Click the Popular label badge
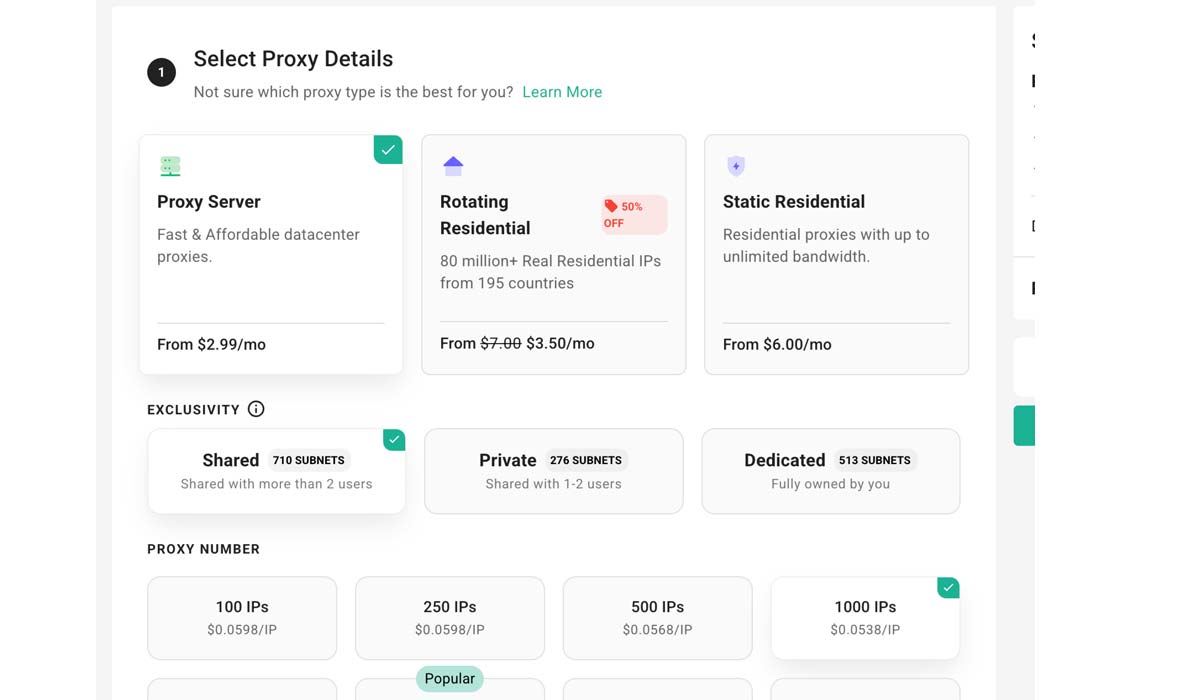 pyautogui.click(x=450, y=679)
